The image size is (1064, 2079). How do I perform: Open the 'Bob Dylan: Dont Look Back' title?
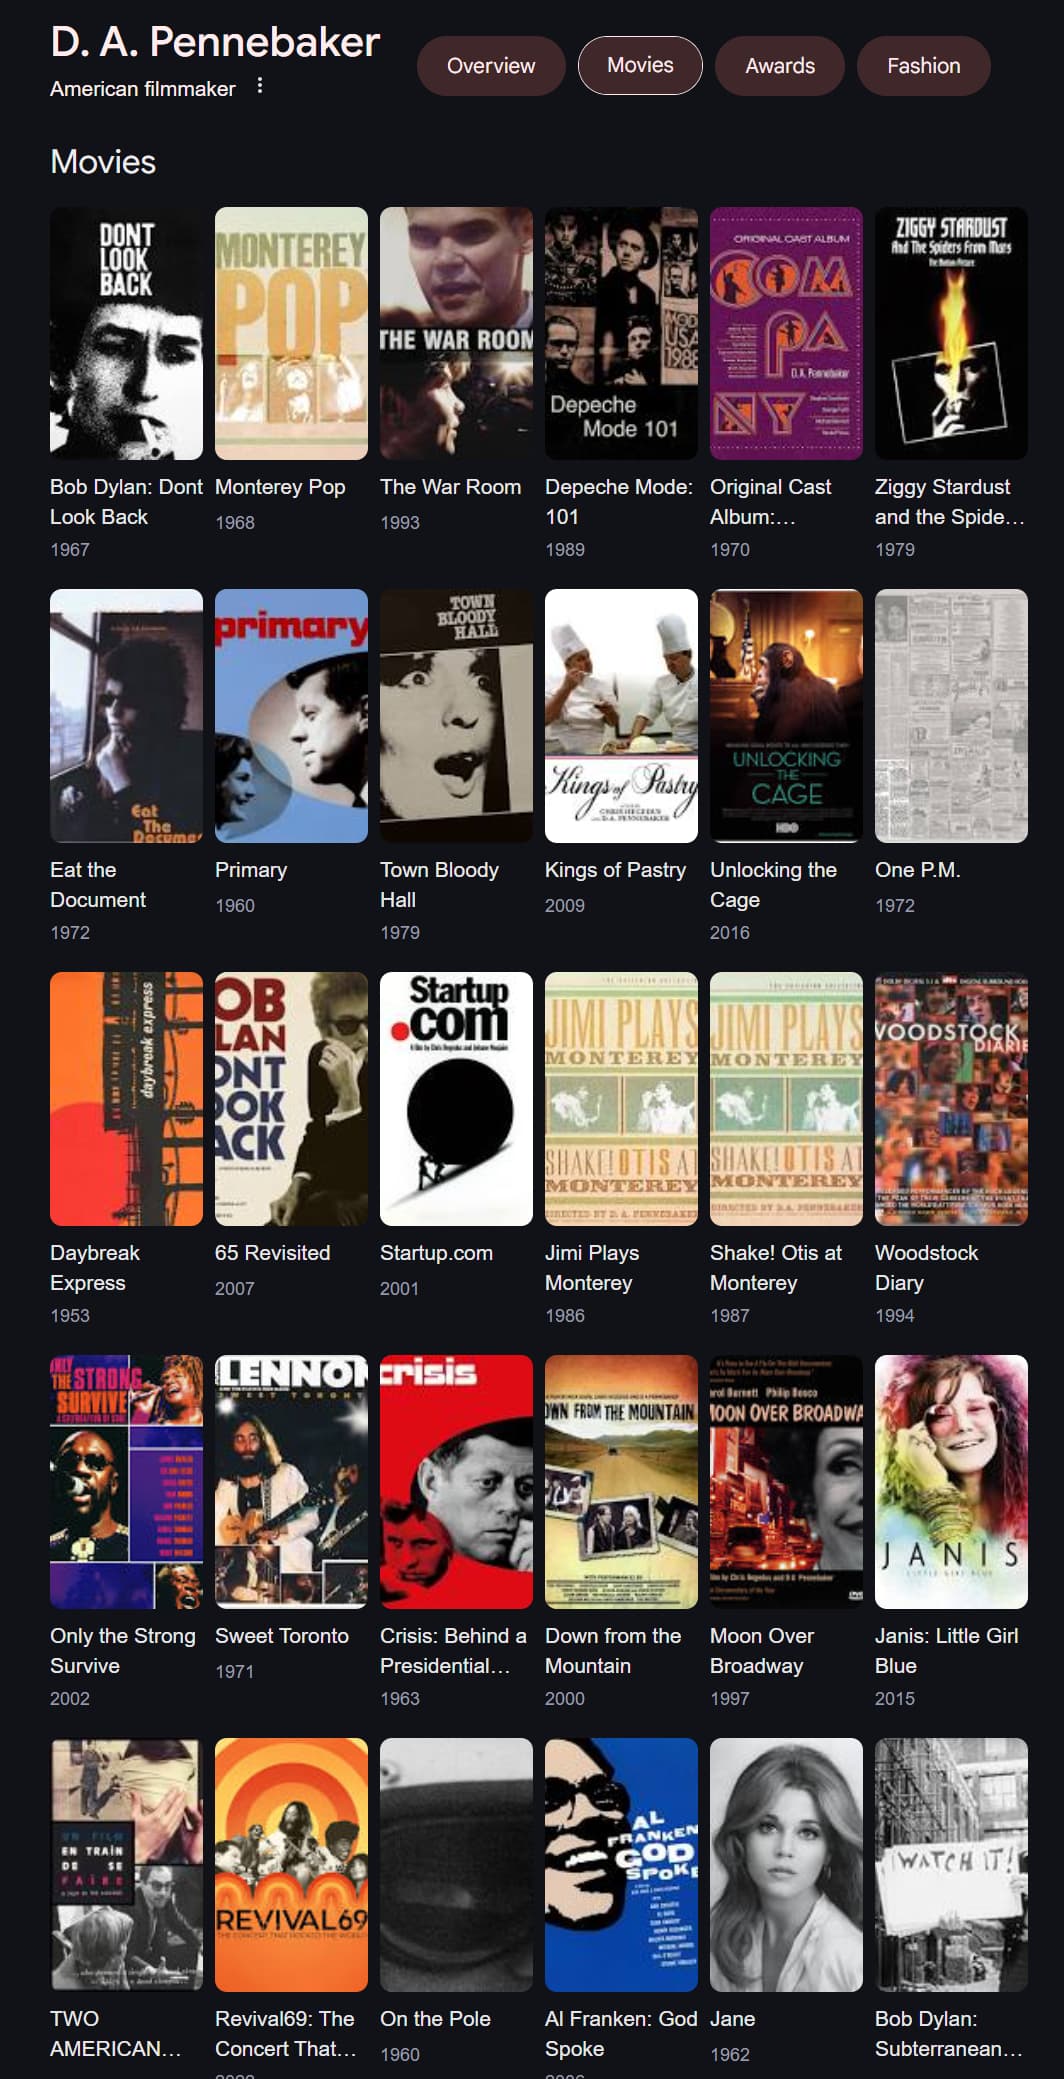coord(126,502)
